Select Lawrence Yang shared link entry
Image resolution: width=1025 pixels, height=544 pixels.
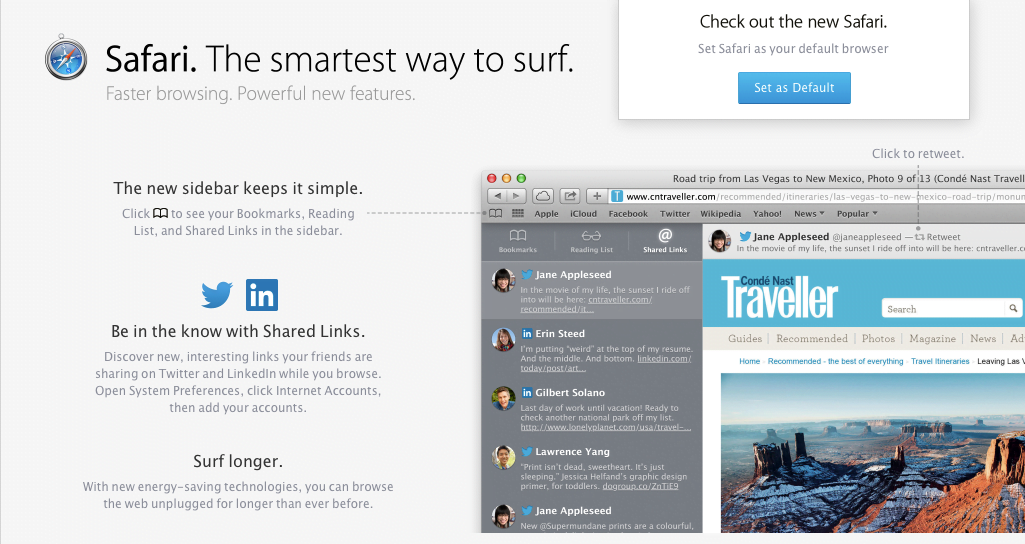592,466
